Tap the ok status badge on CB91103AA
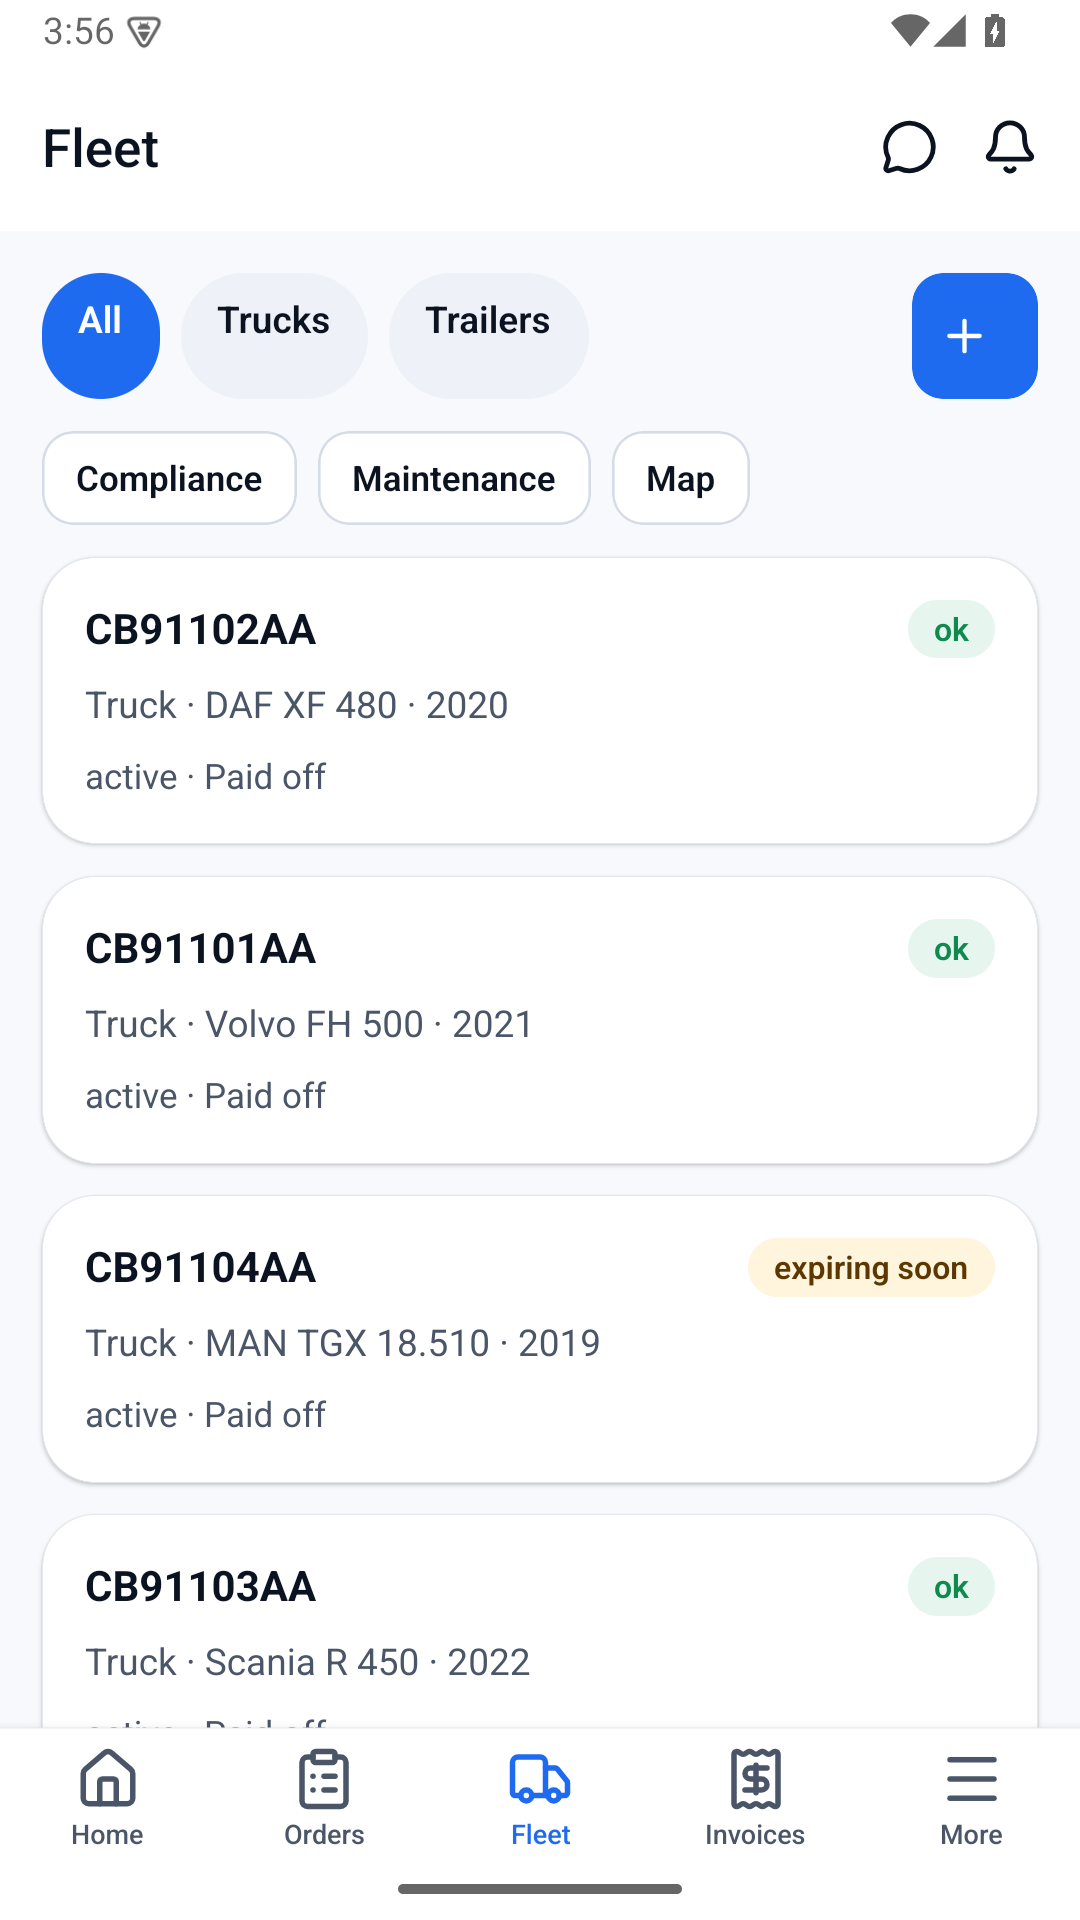 [x=951, y=1587]
